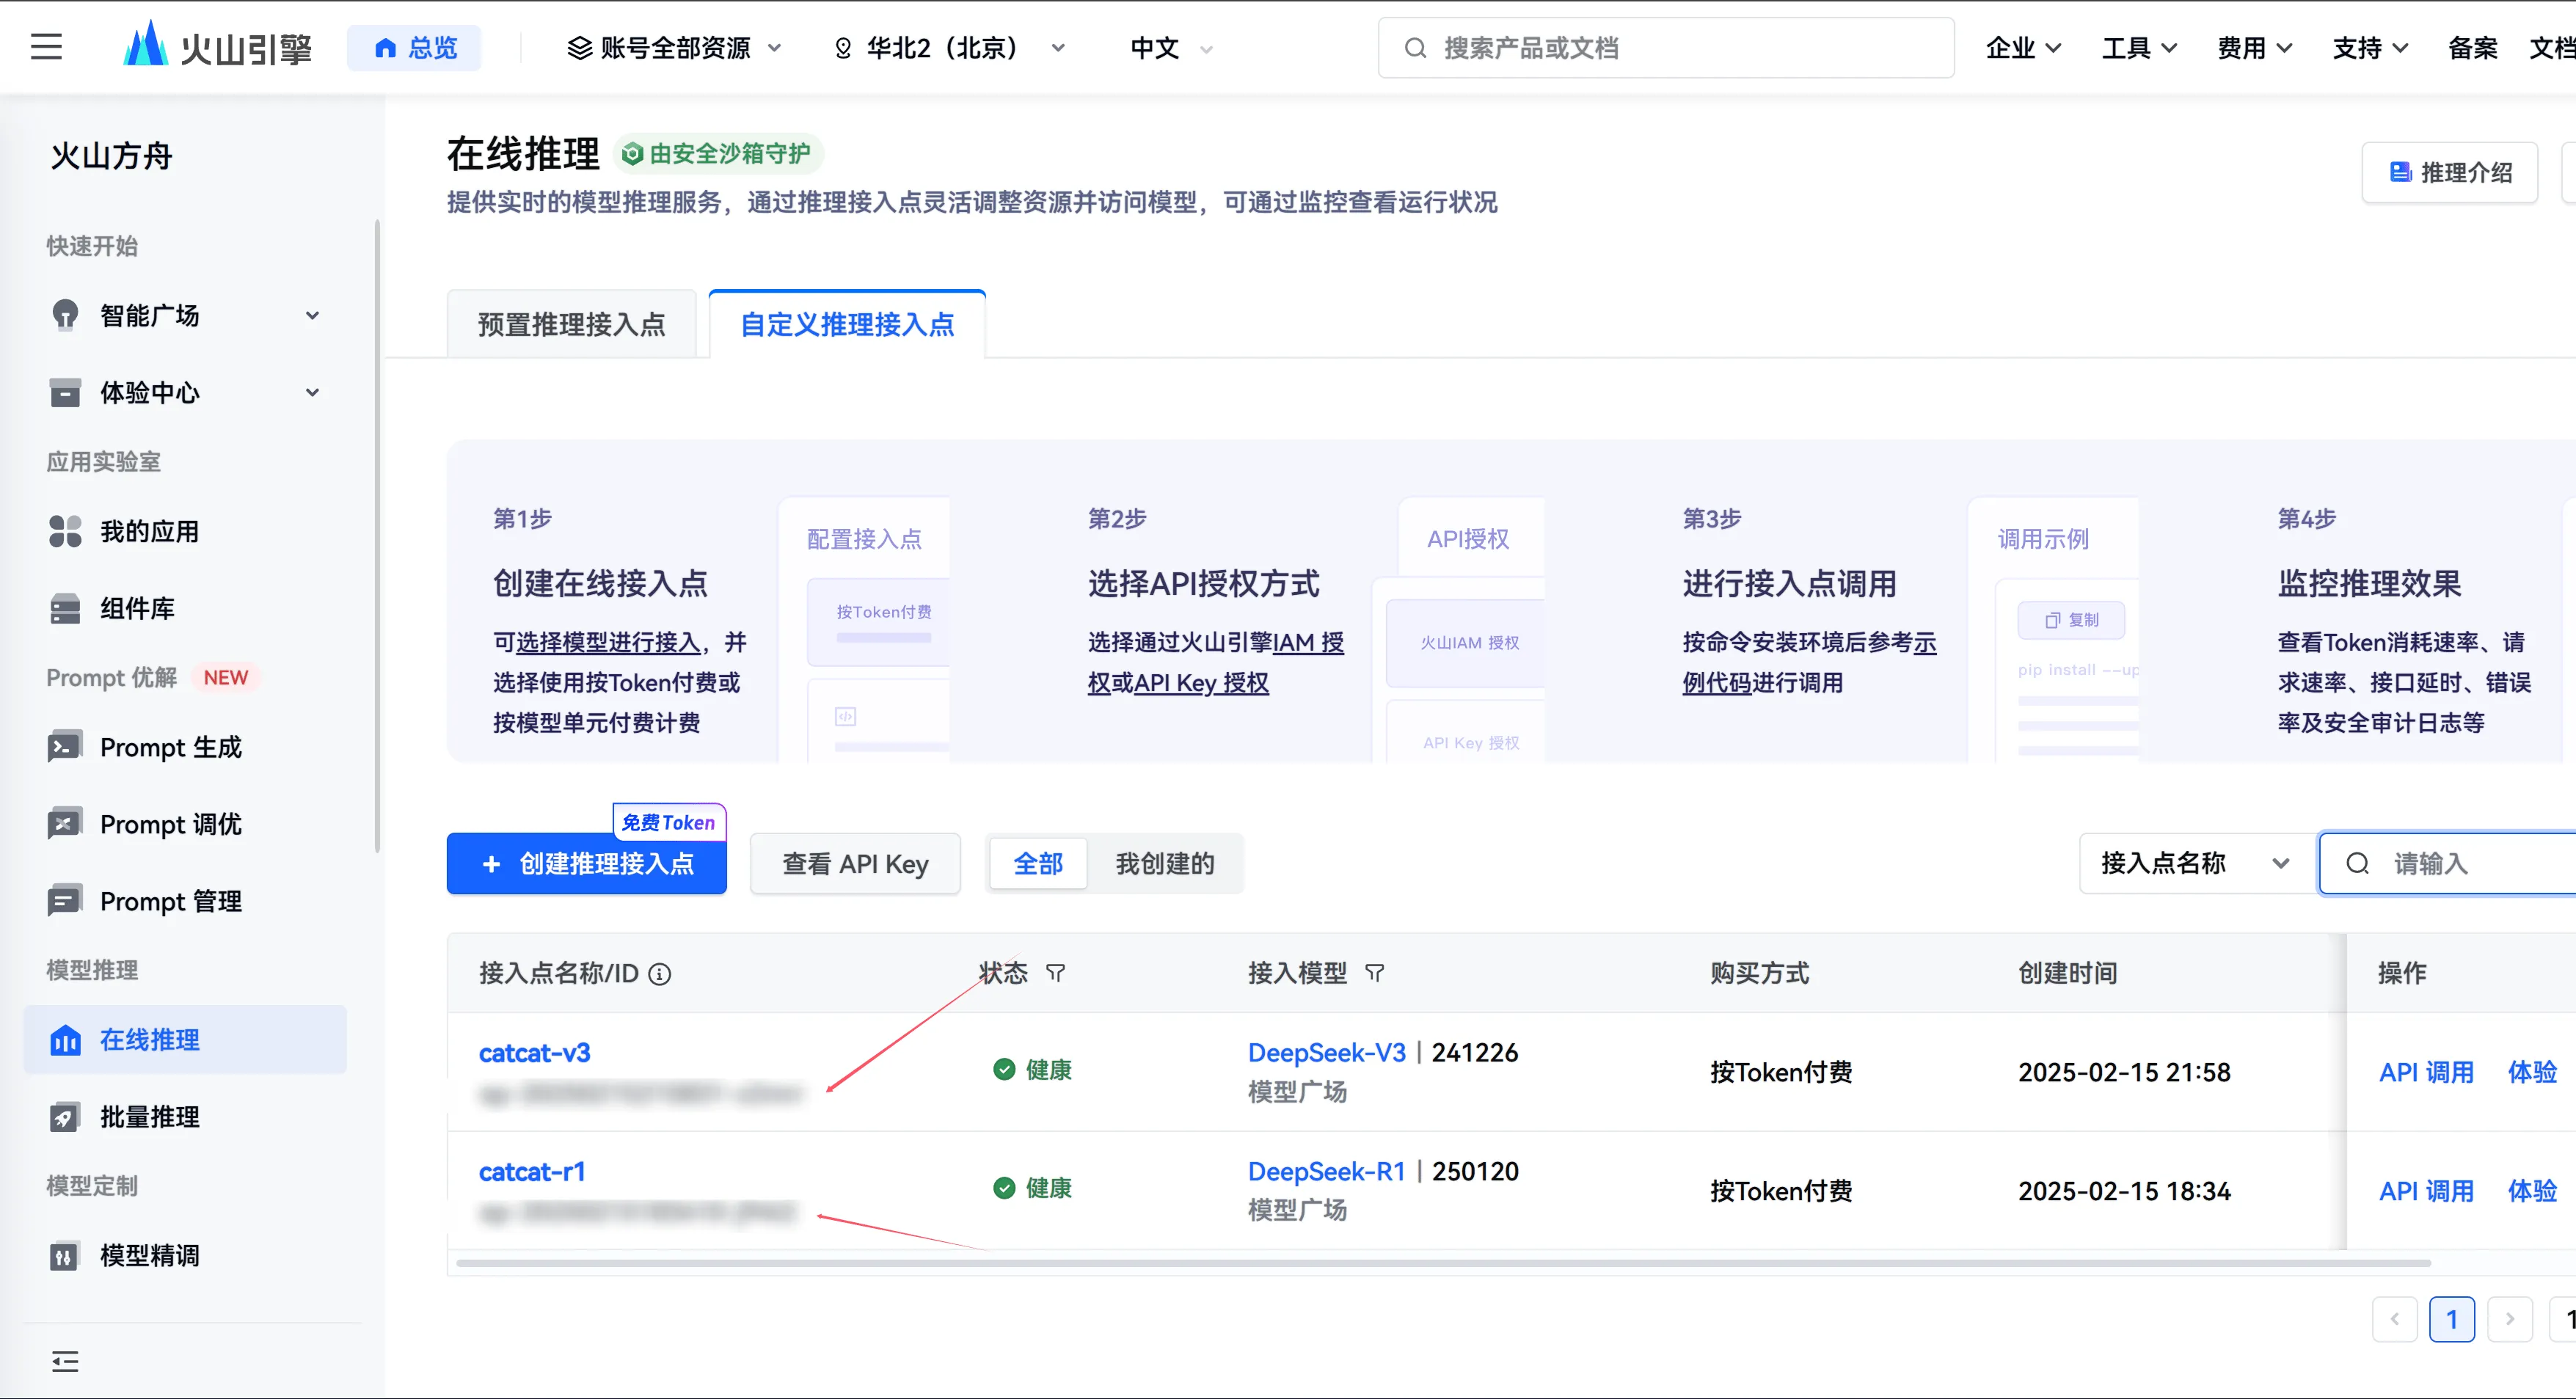Open 状态 column filter icon
Viewport: 2576px width, 1399px height.
(1056, 973)
